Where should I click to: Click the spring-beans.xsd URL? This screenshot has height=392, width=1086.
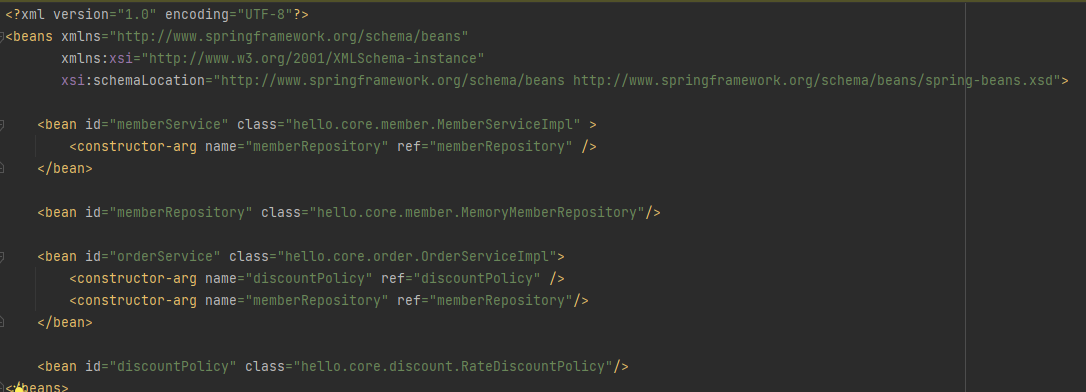coord(813,80)
